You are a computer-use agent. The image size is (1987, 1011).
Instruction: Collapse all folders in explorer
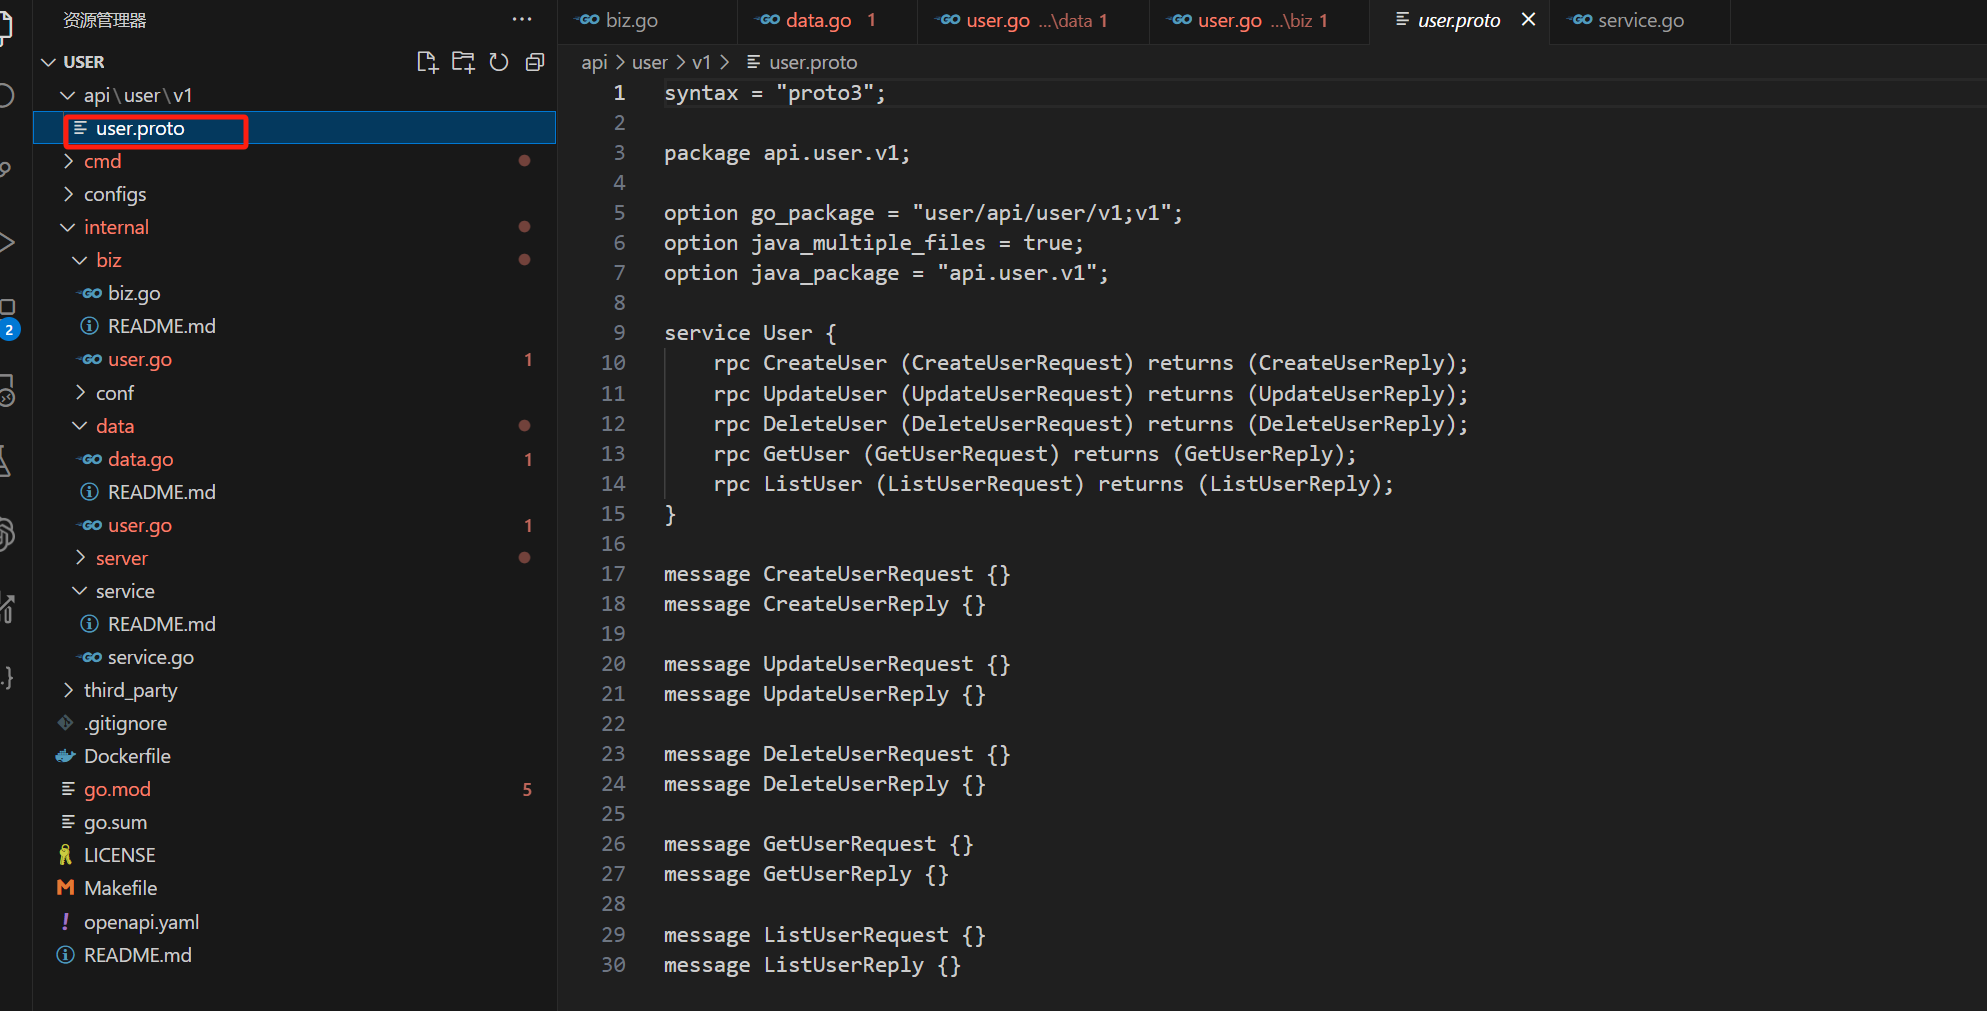[535, 62]
